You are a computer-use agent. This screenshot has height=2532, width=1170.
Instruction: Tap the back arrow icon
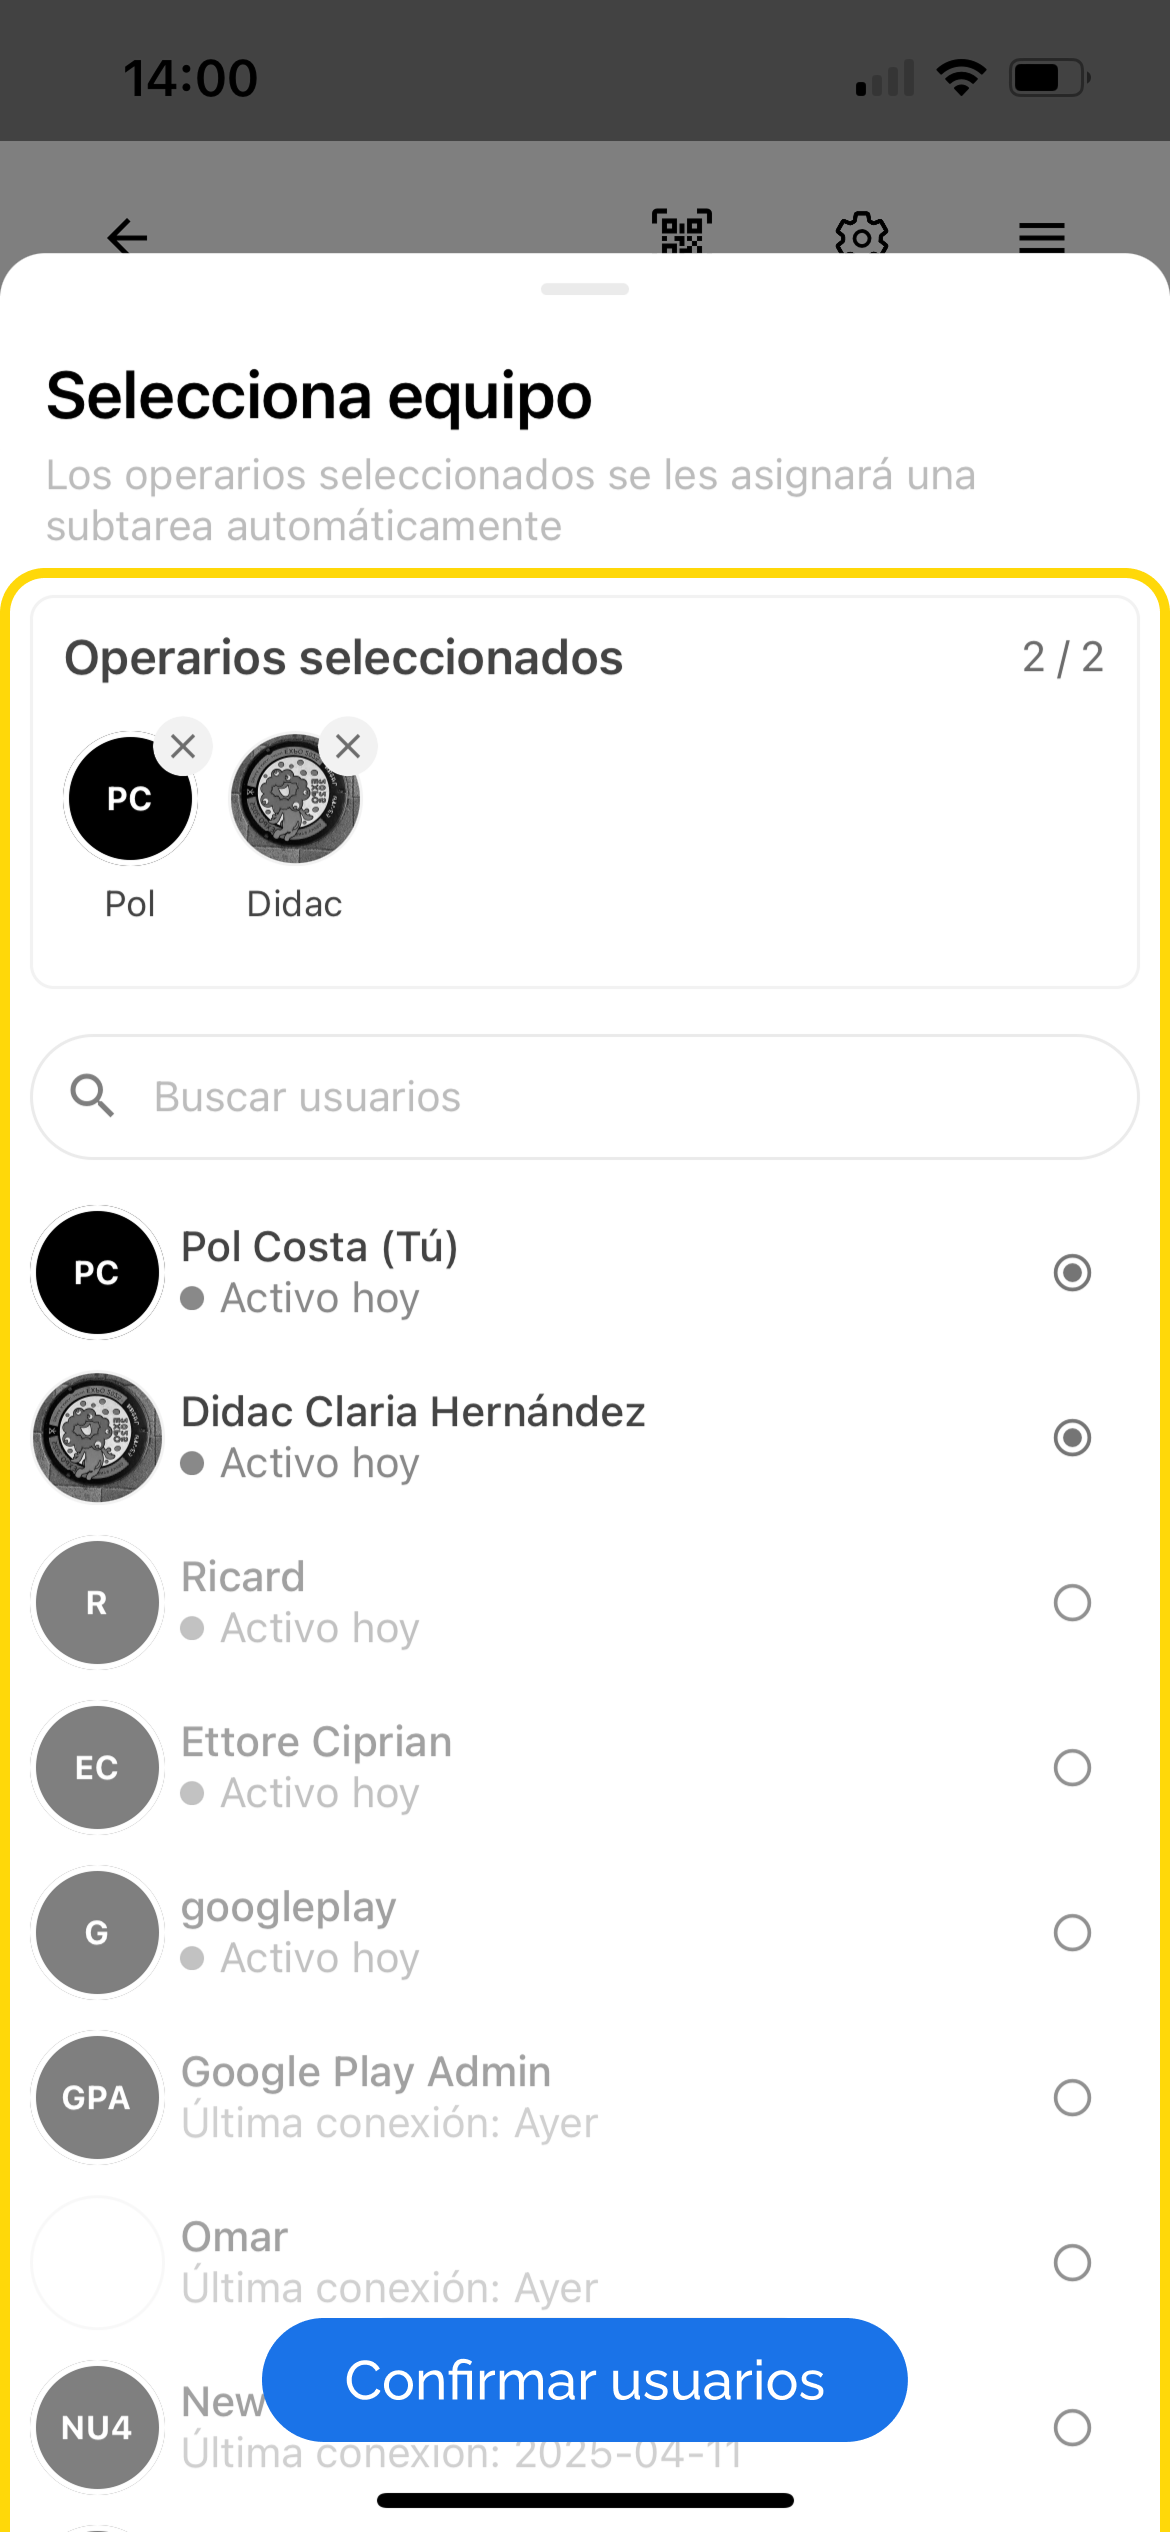tap(127, 236)
